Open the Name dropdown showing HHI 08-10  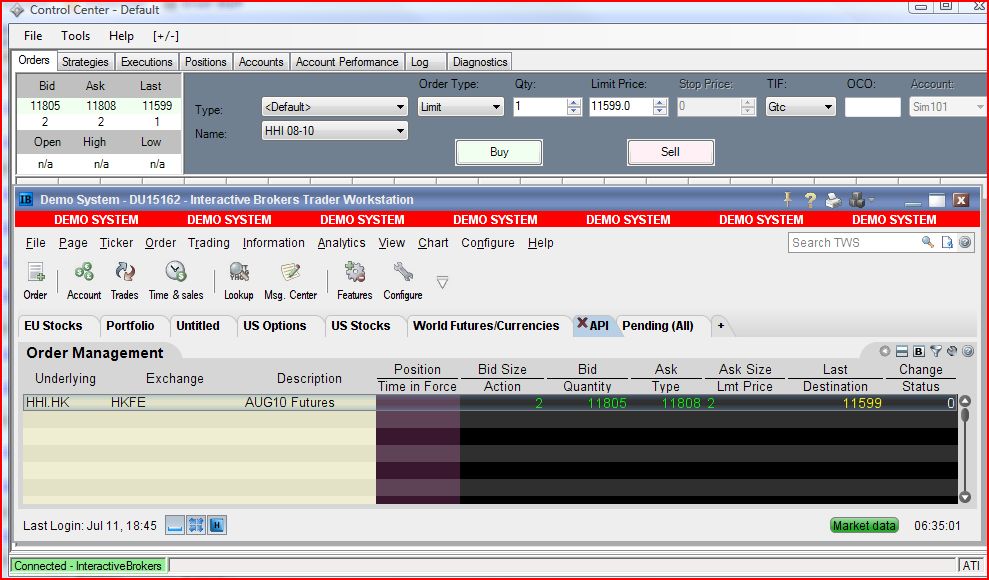334,131
